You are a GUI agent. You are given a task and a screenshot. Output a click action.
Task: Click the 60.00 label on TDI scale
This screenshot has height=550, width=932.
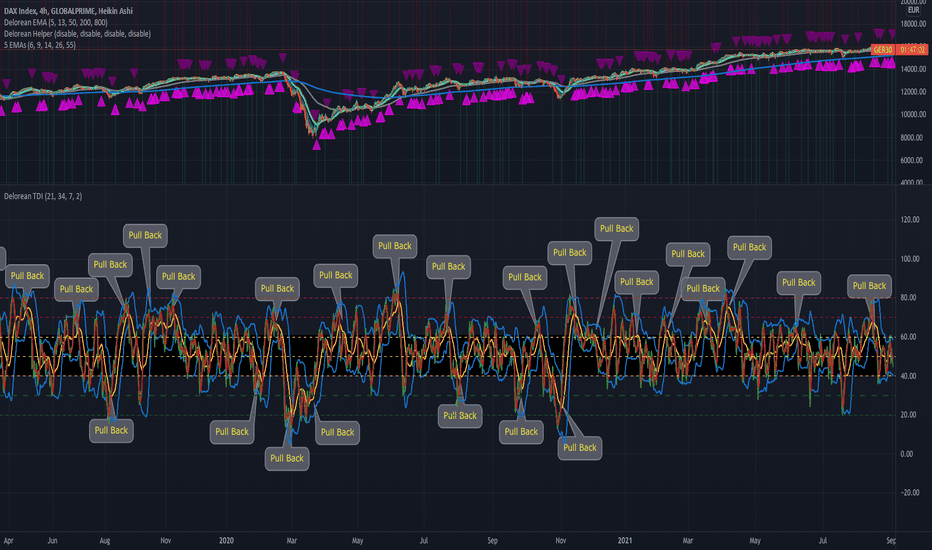(x=908, y=337)
